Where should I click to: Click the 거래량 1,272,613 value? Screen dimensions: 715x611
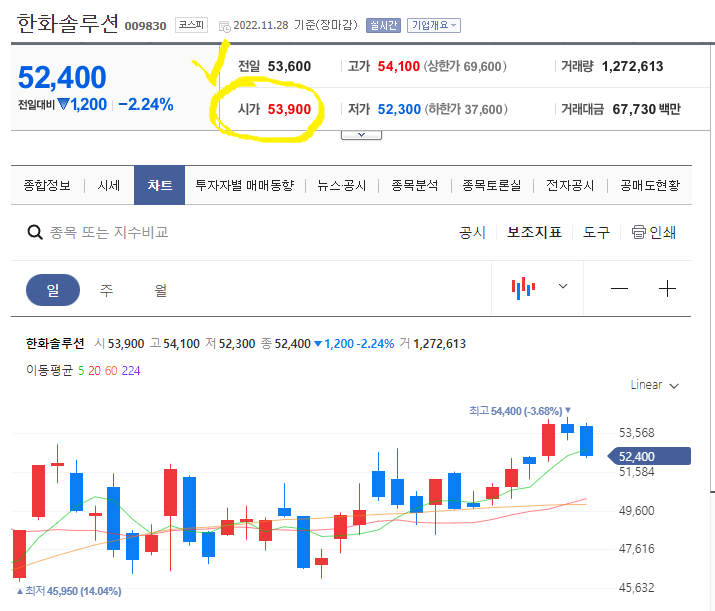coord(632,67)
